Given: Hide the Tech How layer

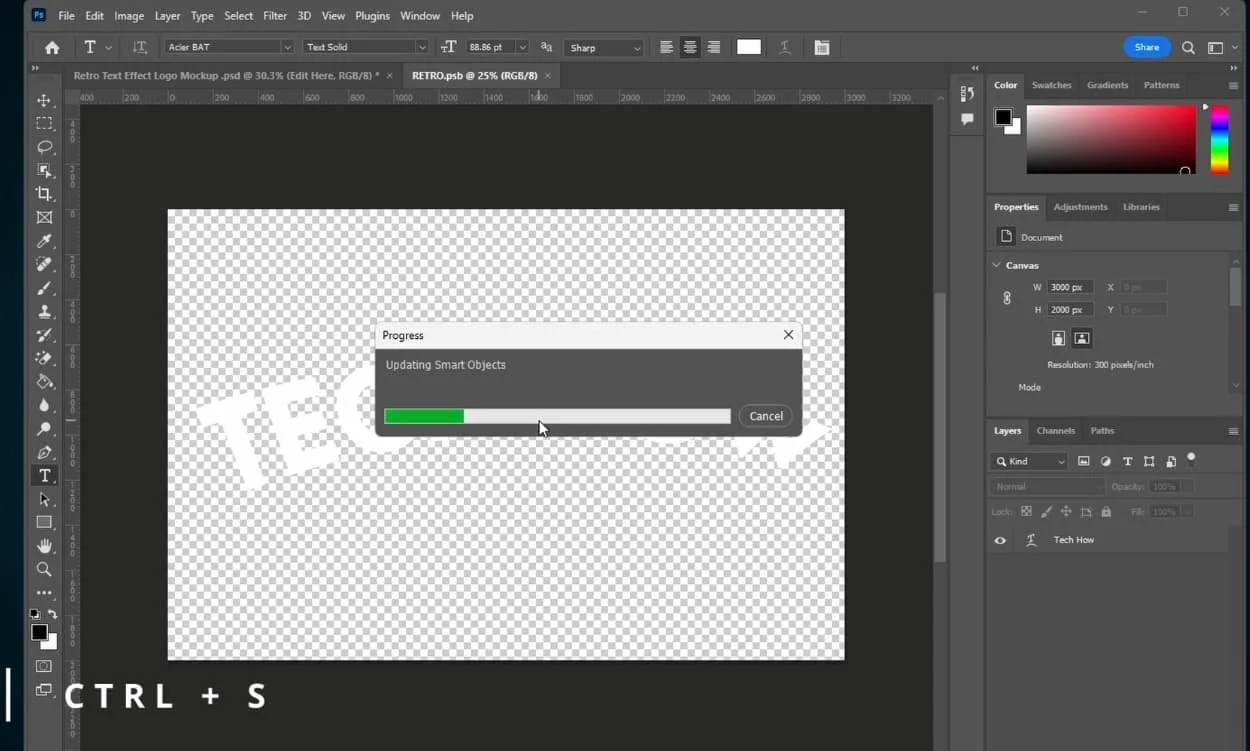Looking at the screenshot, I should 1000,540.
